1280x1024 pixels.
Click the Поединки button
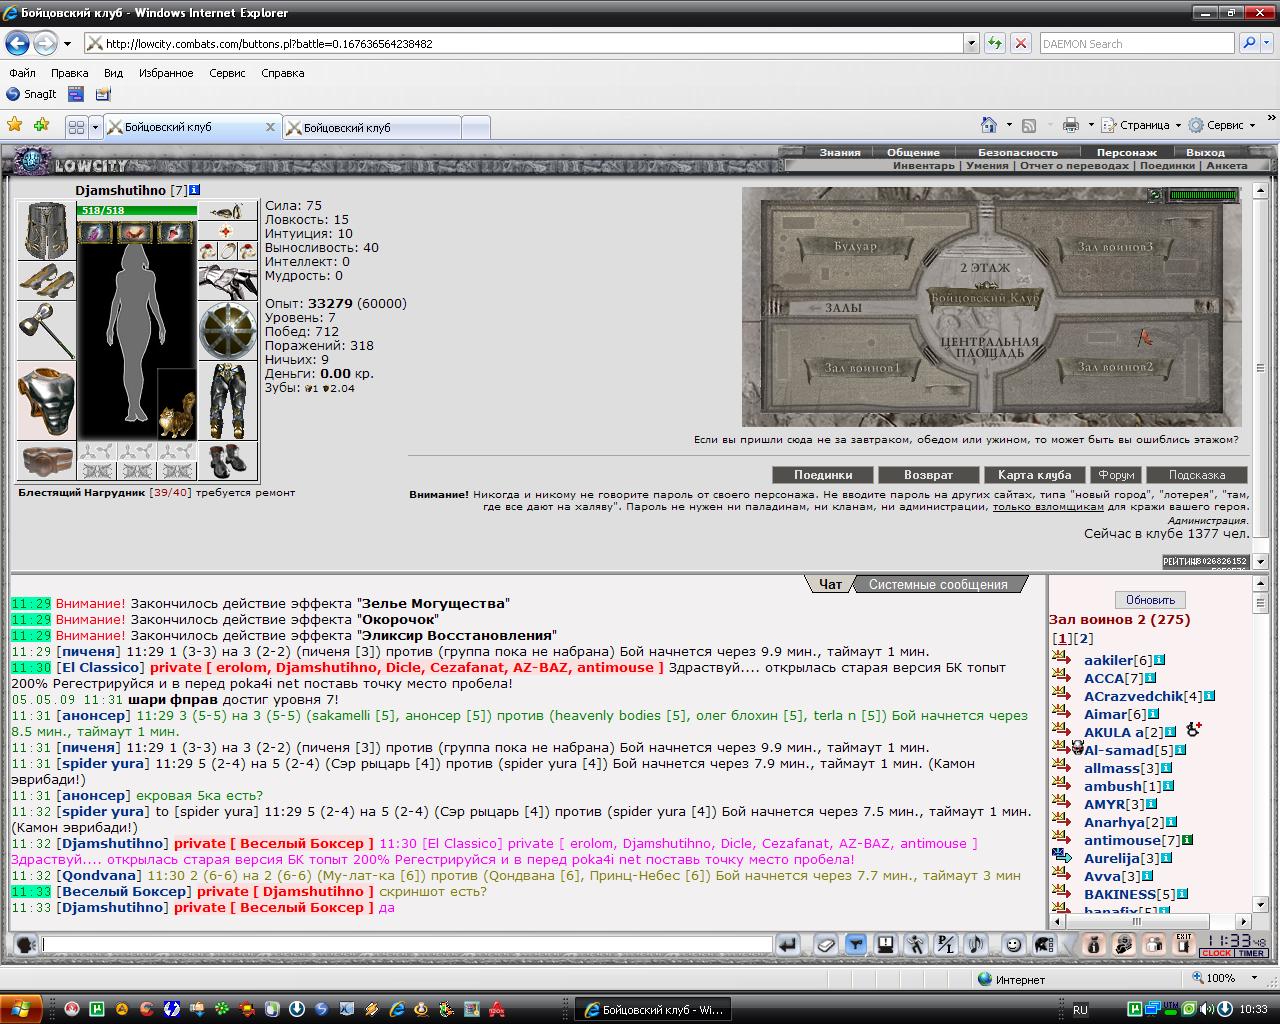[x=823, y=475]
